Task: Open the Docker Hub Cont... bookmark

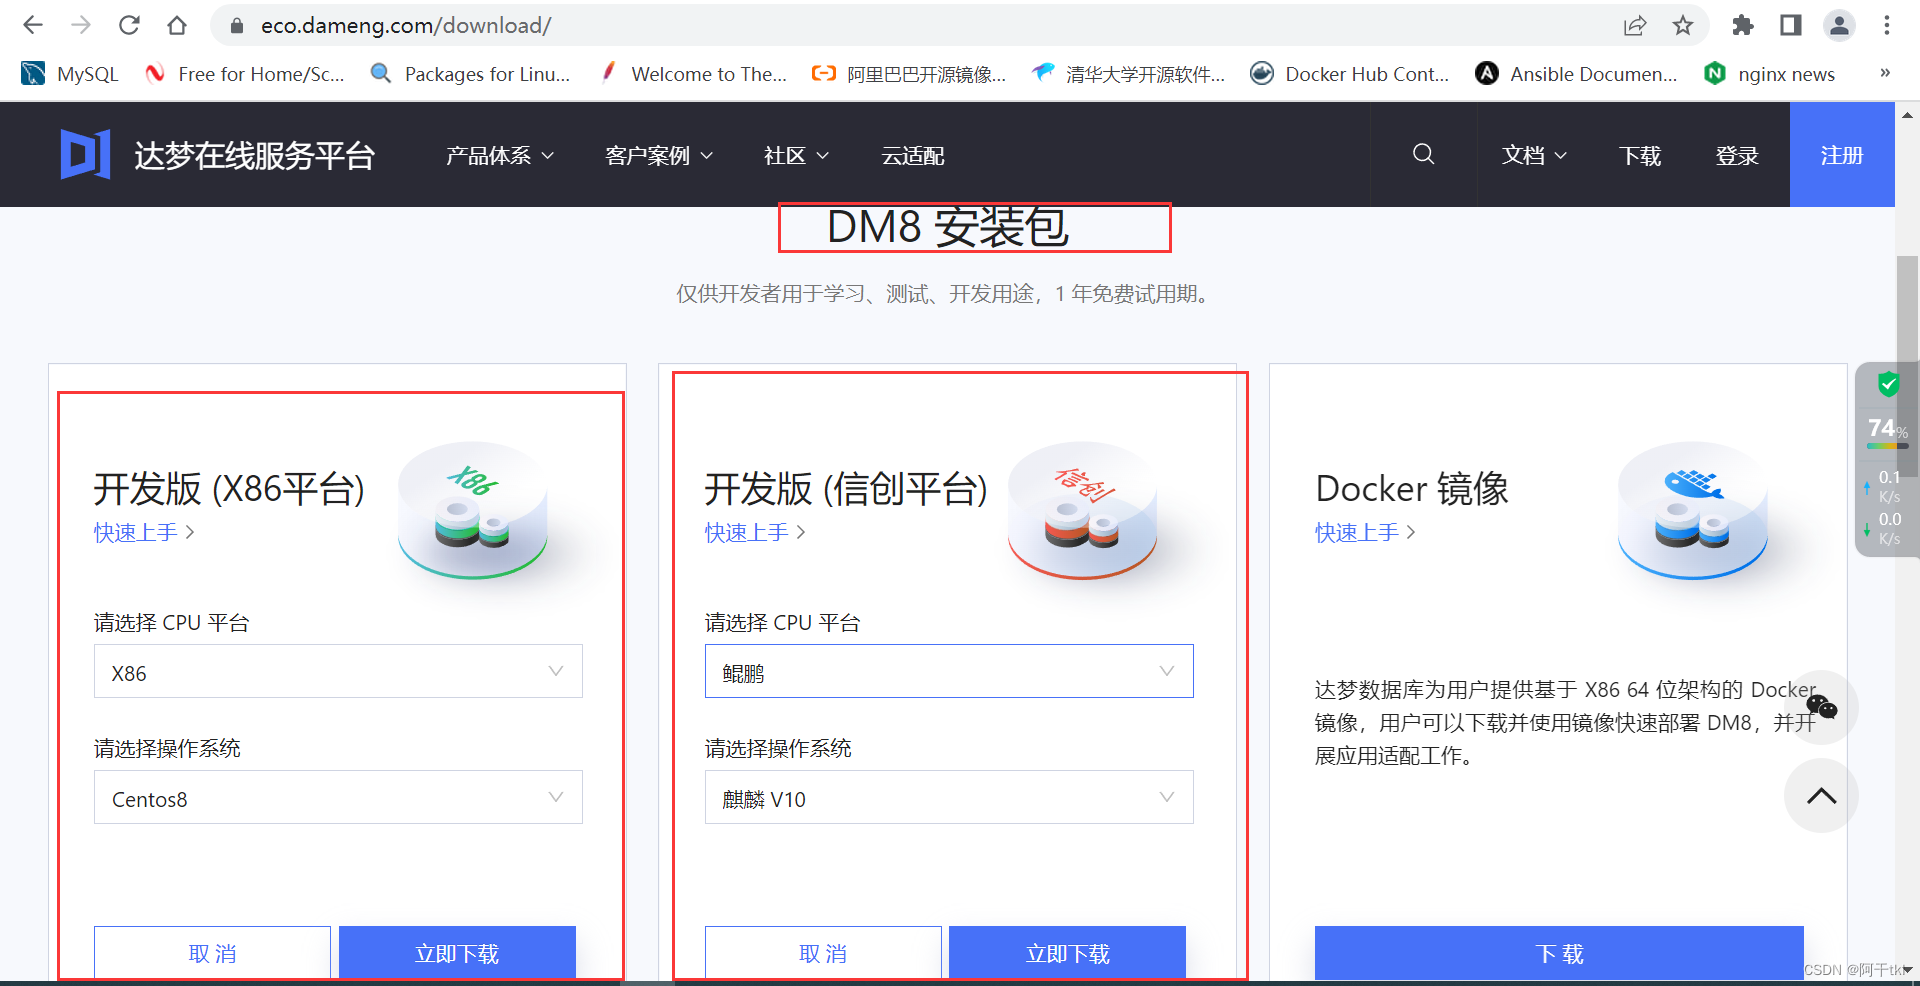Action: tap(1350, 74)
